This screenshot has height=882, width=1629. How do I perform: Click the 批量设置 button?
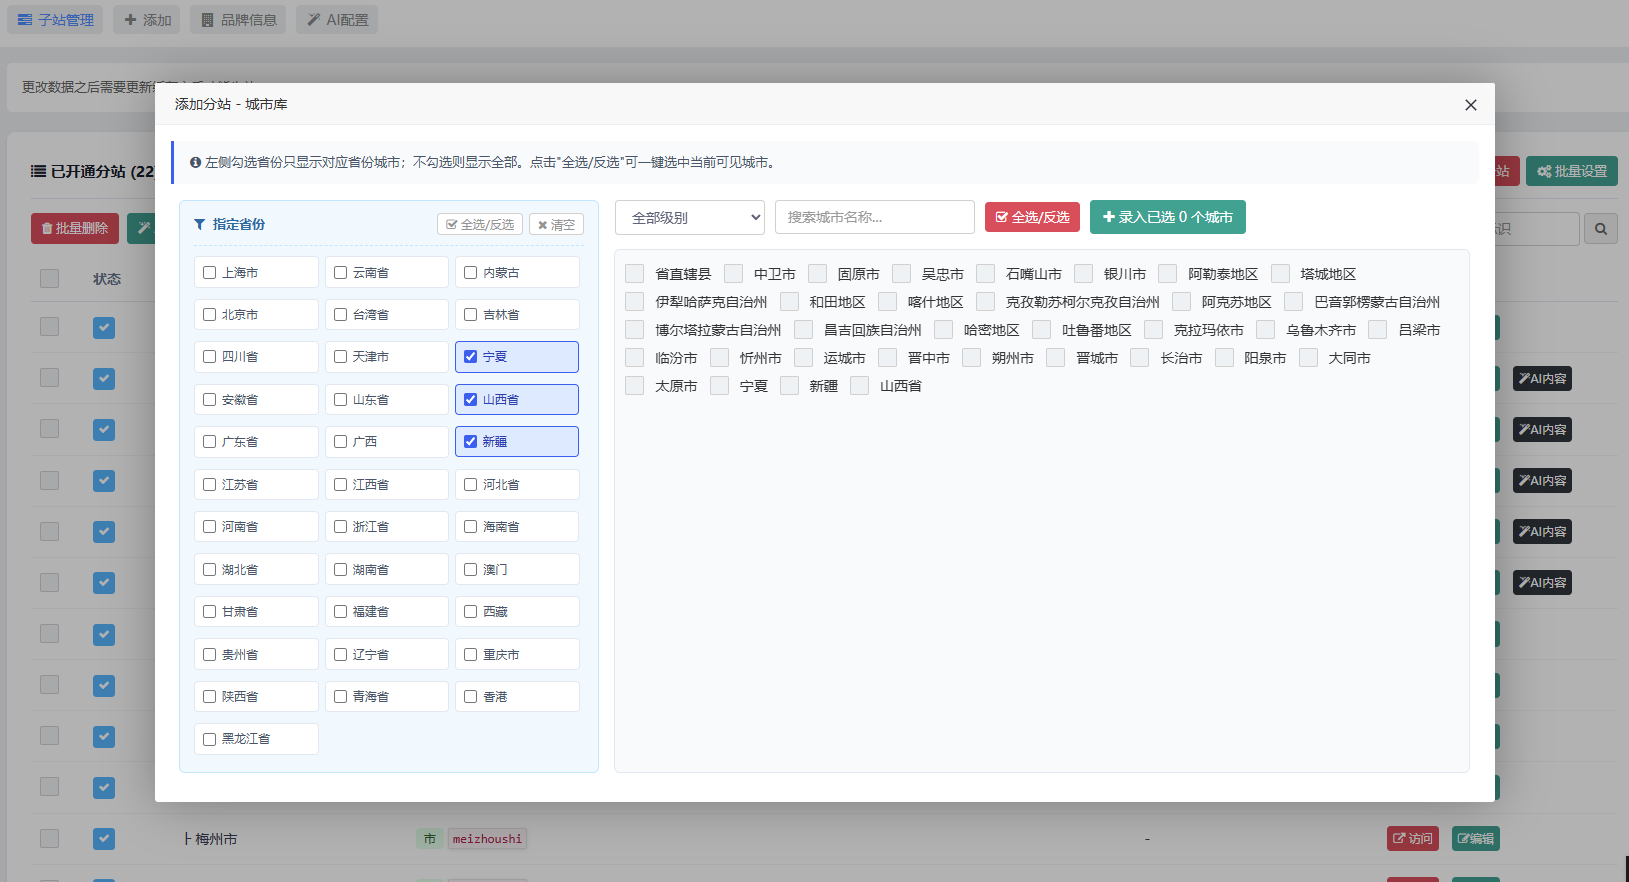[x=1572, y=171]
